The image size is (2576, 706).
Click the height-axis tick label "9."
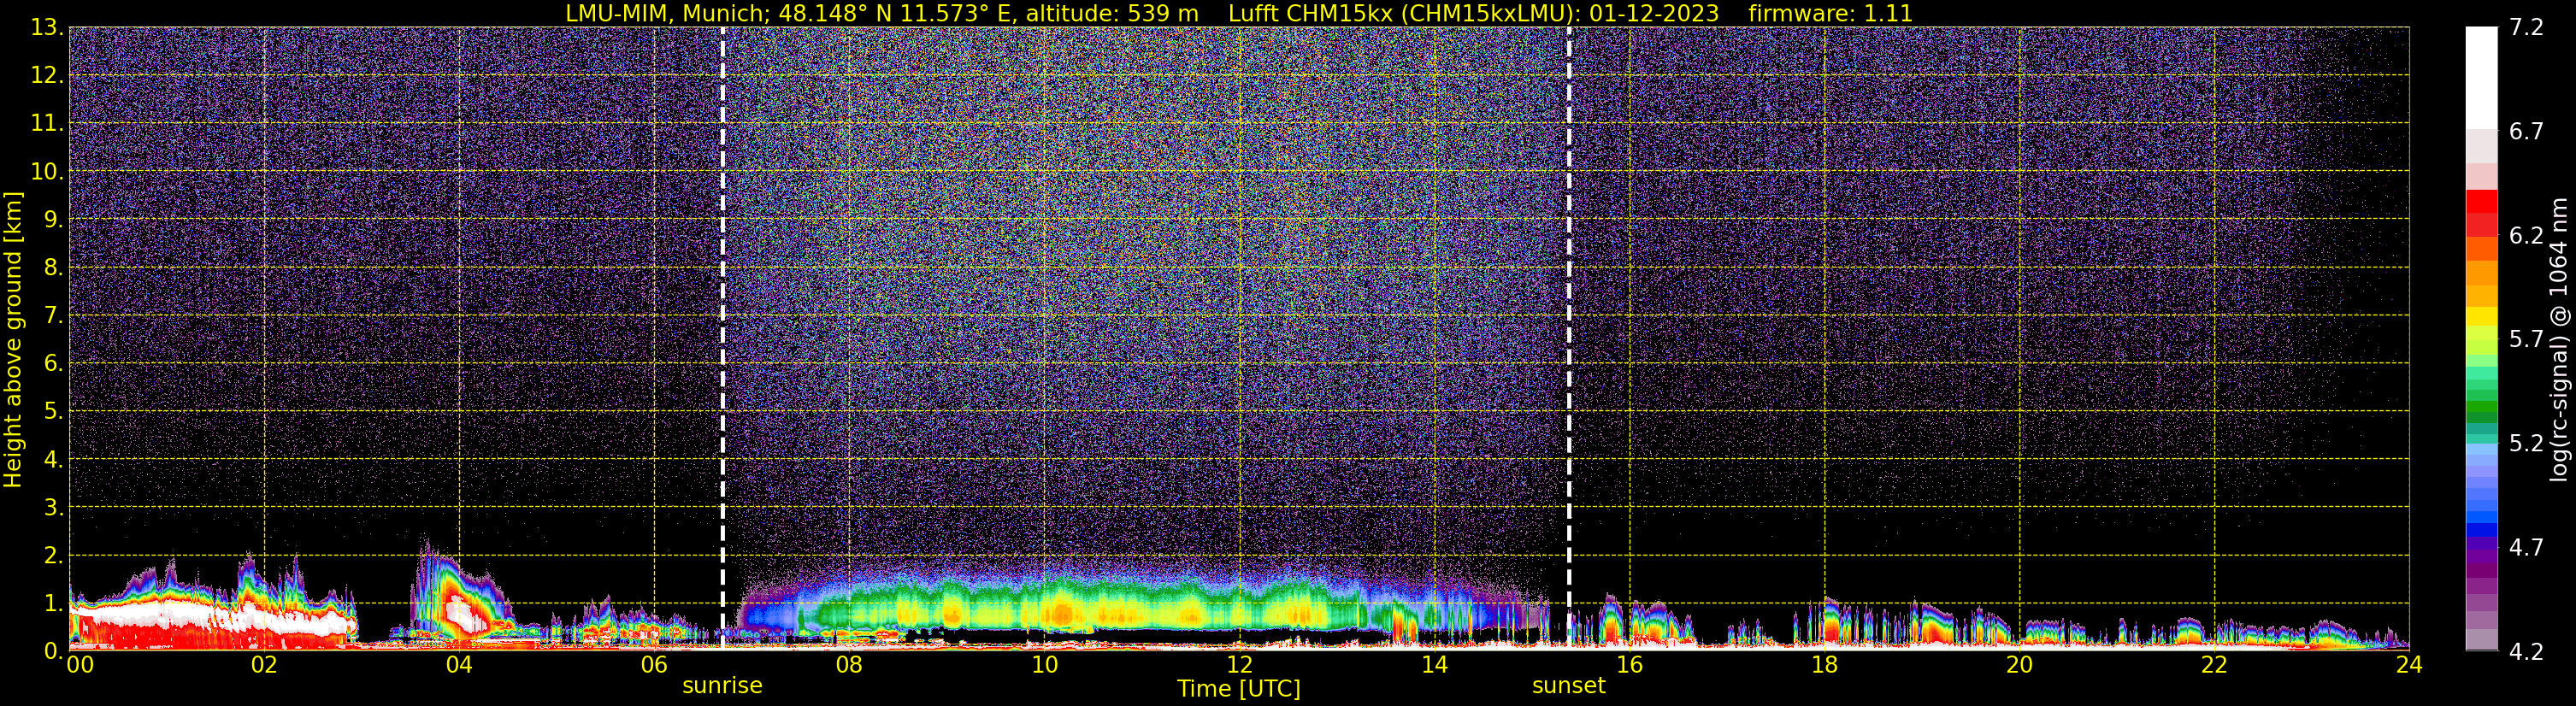pyautogui.click(x=54, y=219)
